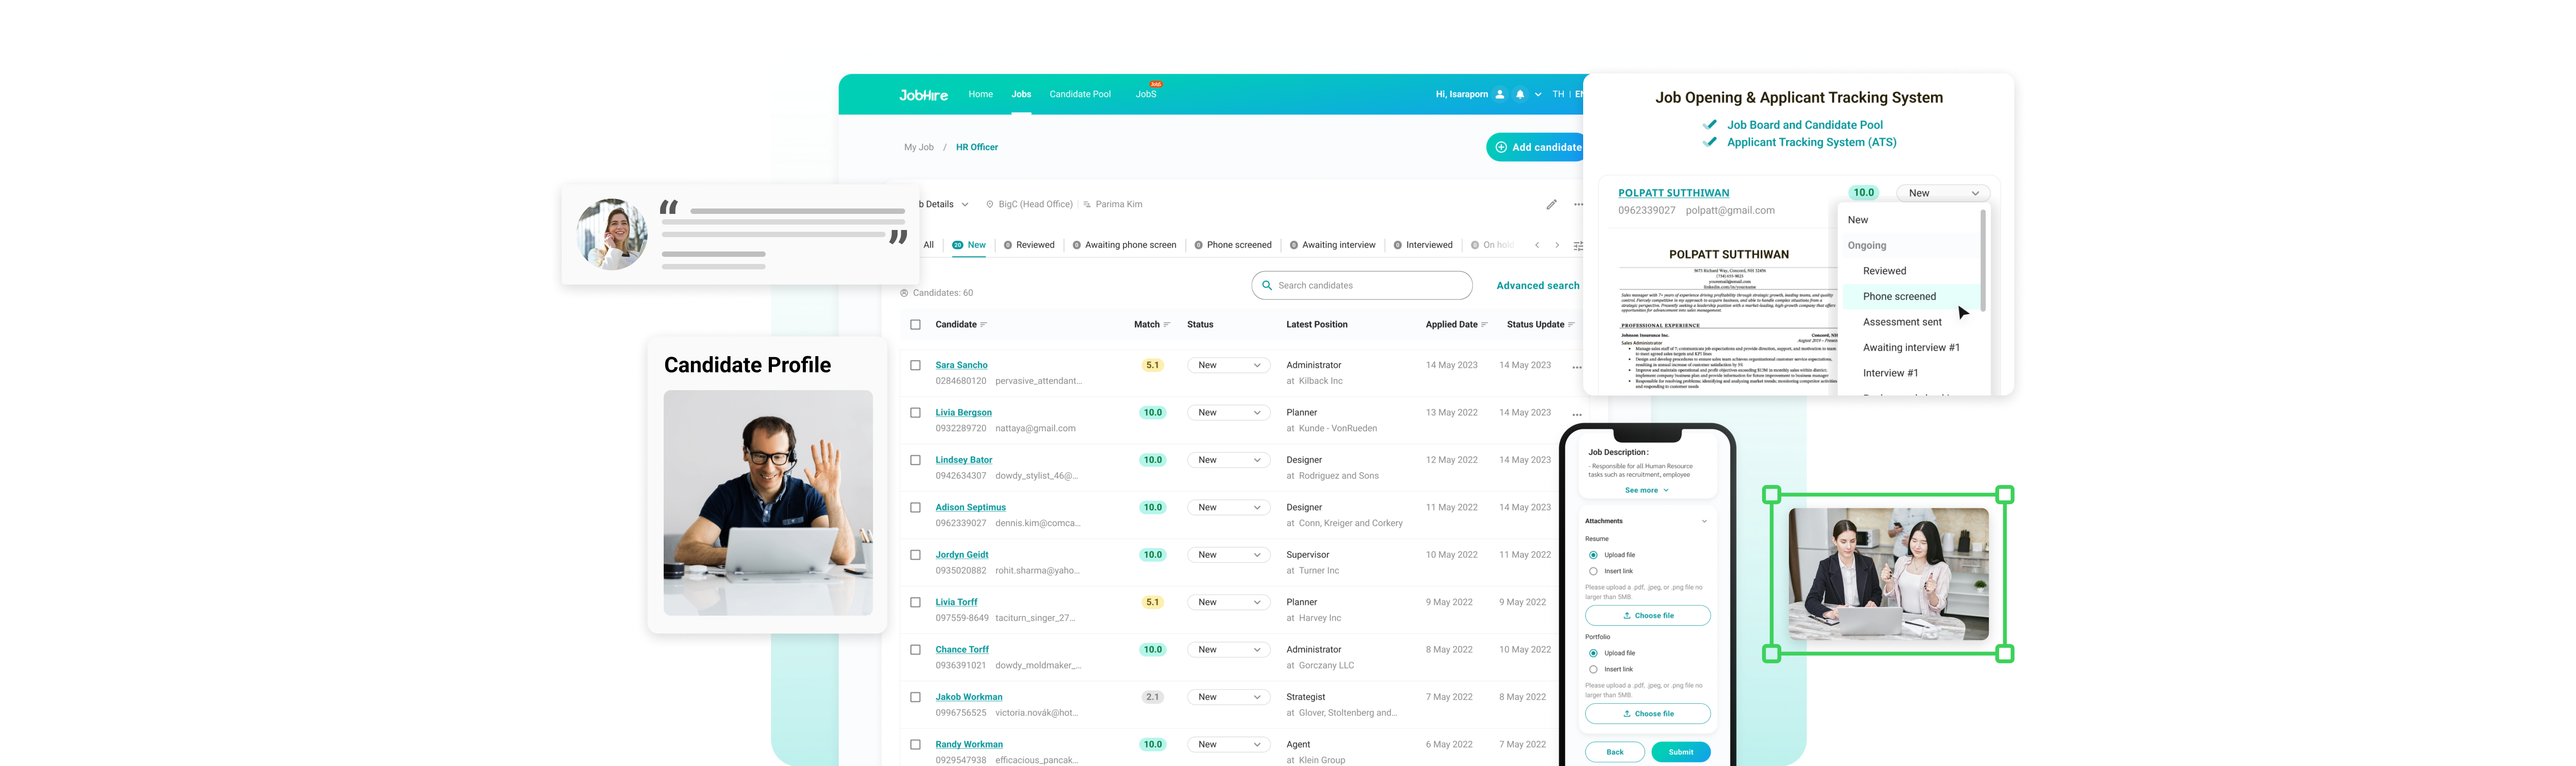Select Resume Upload file radio button
The width and height of the screenshot is (2576, 766).
pos(1593,555)
